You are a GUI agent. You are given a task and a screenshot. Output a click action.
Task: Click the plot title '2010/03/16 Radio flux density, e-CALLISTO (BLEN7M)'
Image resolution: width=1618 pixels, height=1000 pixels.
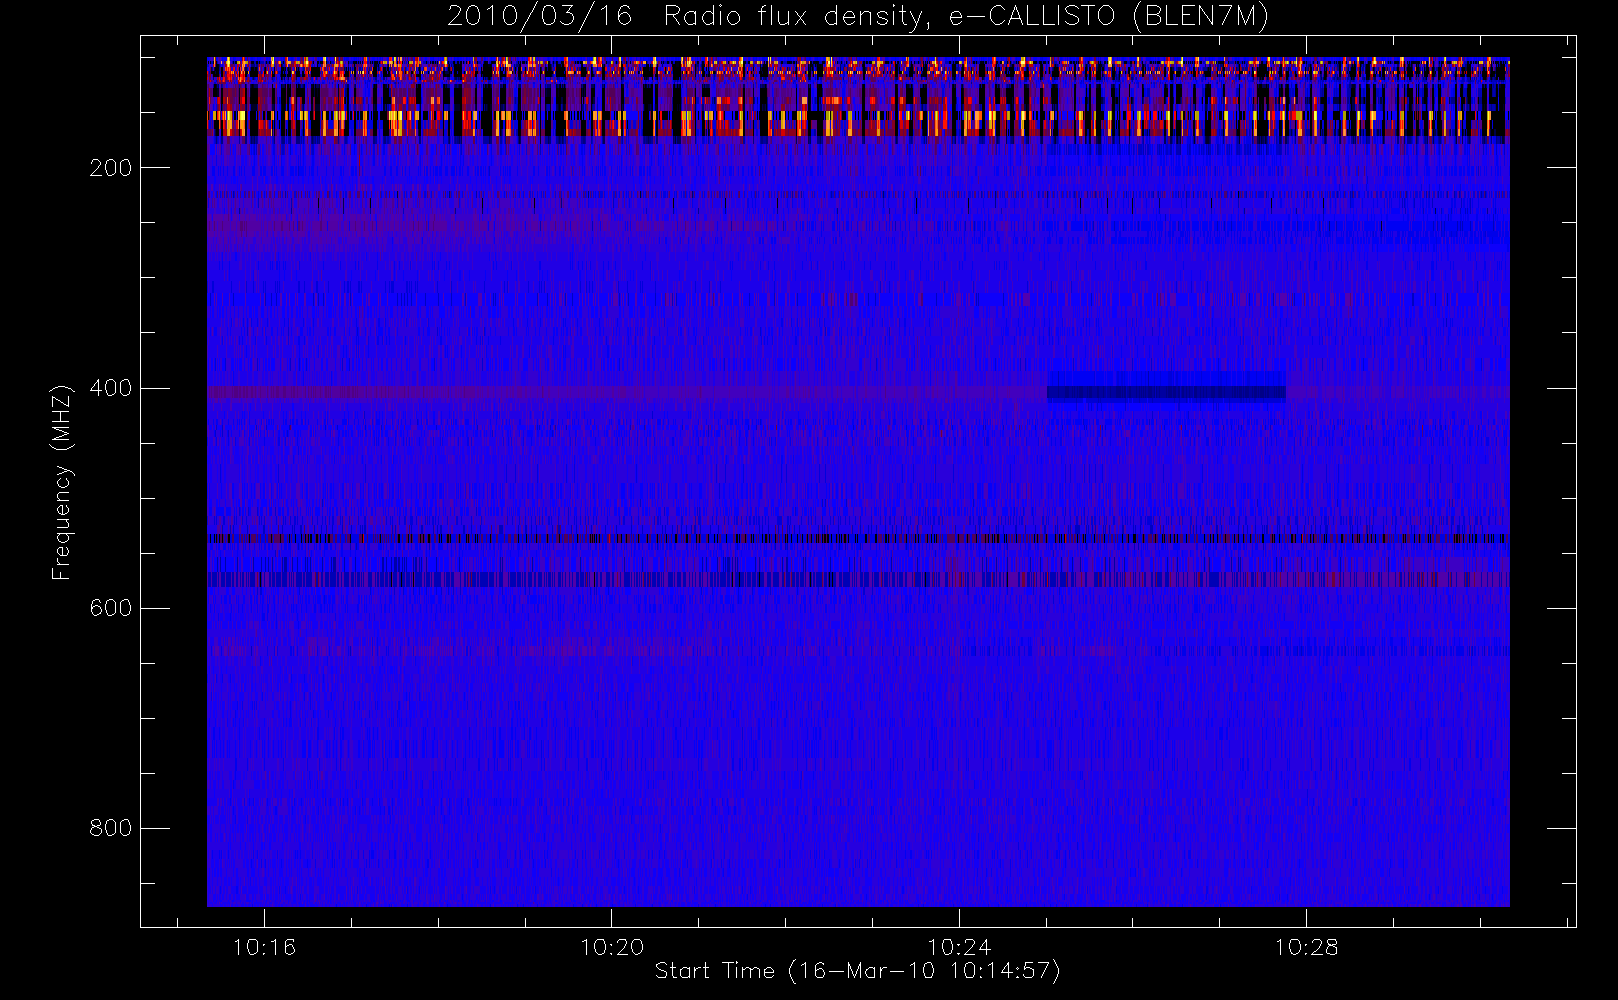858,17
